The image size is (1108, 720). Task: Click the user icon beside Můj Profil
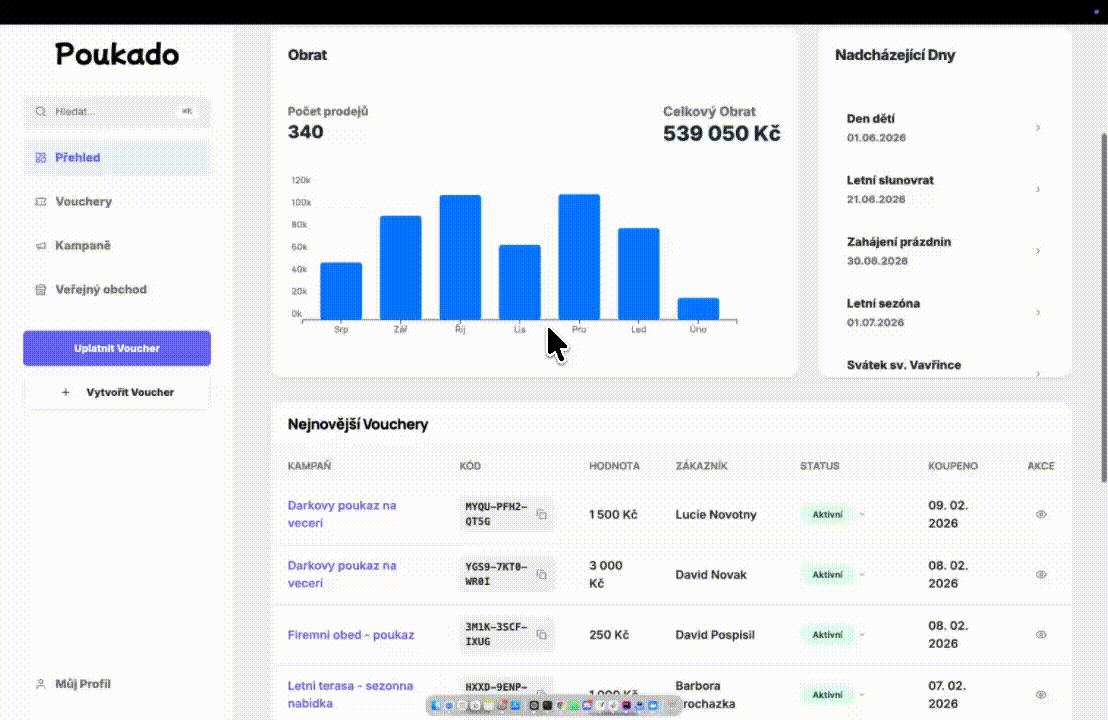pos(41,684)
